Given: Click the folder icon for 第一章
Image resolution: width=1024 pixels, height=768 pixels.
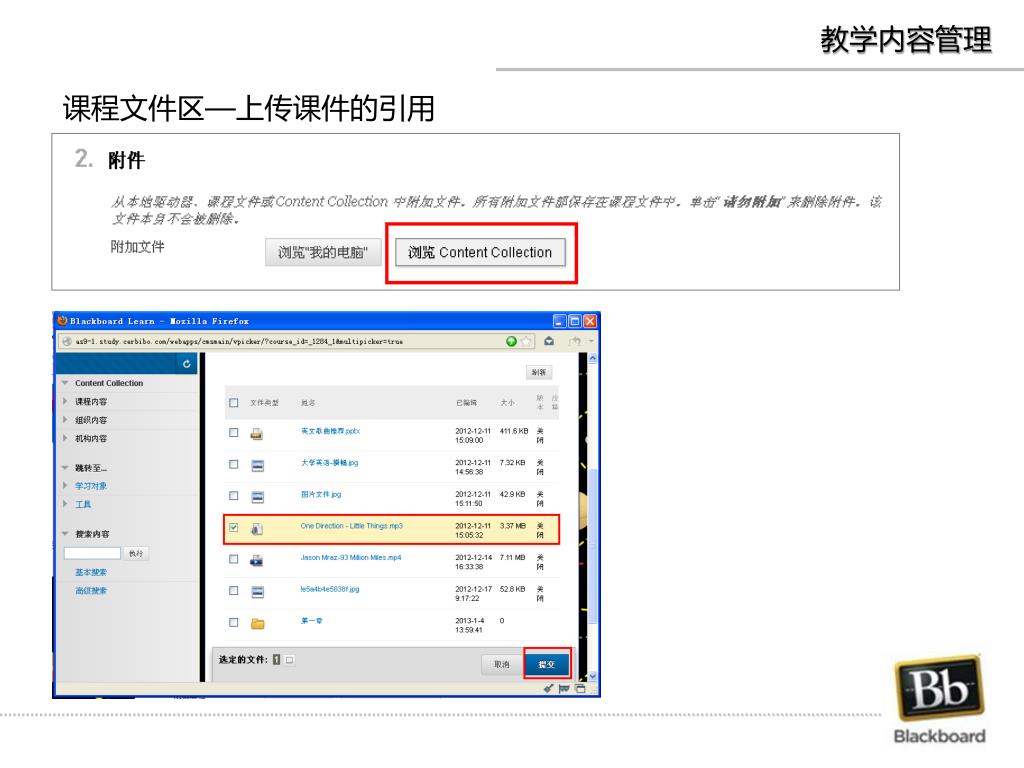Looking at the screenshot, I should tap(258, 624).
